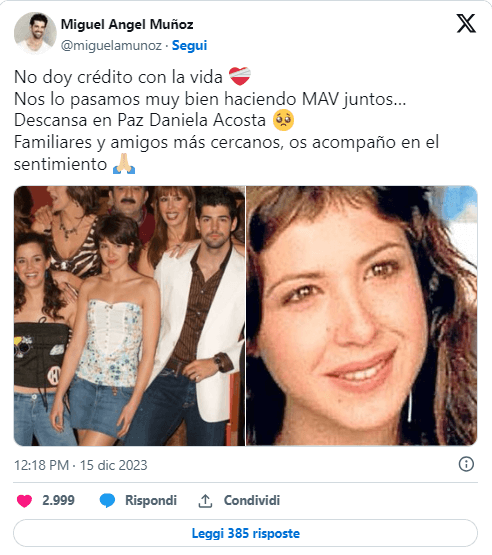Open the group cast photo
The height and width of the screenshot is (555, 492).
129,316
